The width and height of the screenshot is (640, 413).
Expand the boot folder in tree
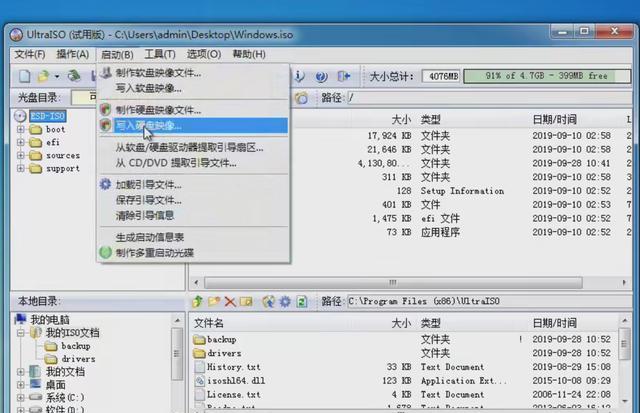(x=20, y=129)
